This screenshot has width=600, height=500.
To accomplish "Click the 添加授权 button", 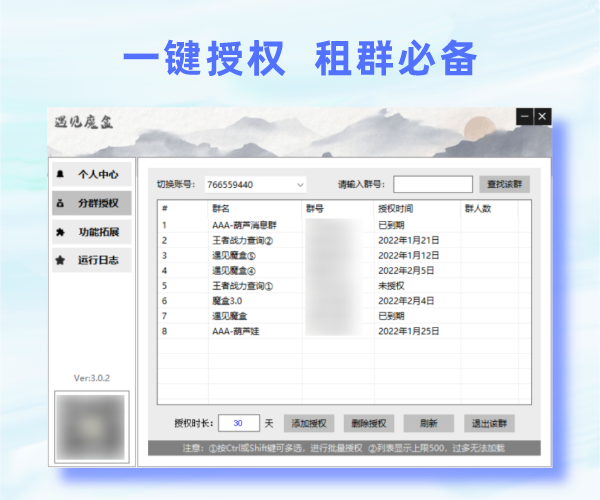I will (x=309, y=423).
